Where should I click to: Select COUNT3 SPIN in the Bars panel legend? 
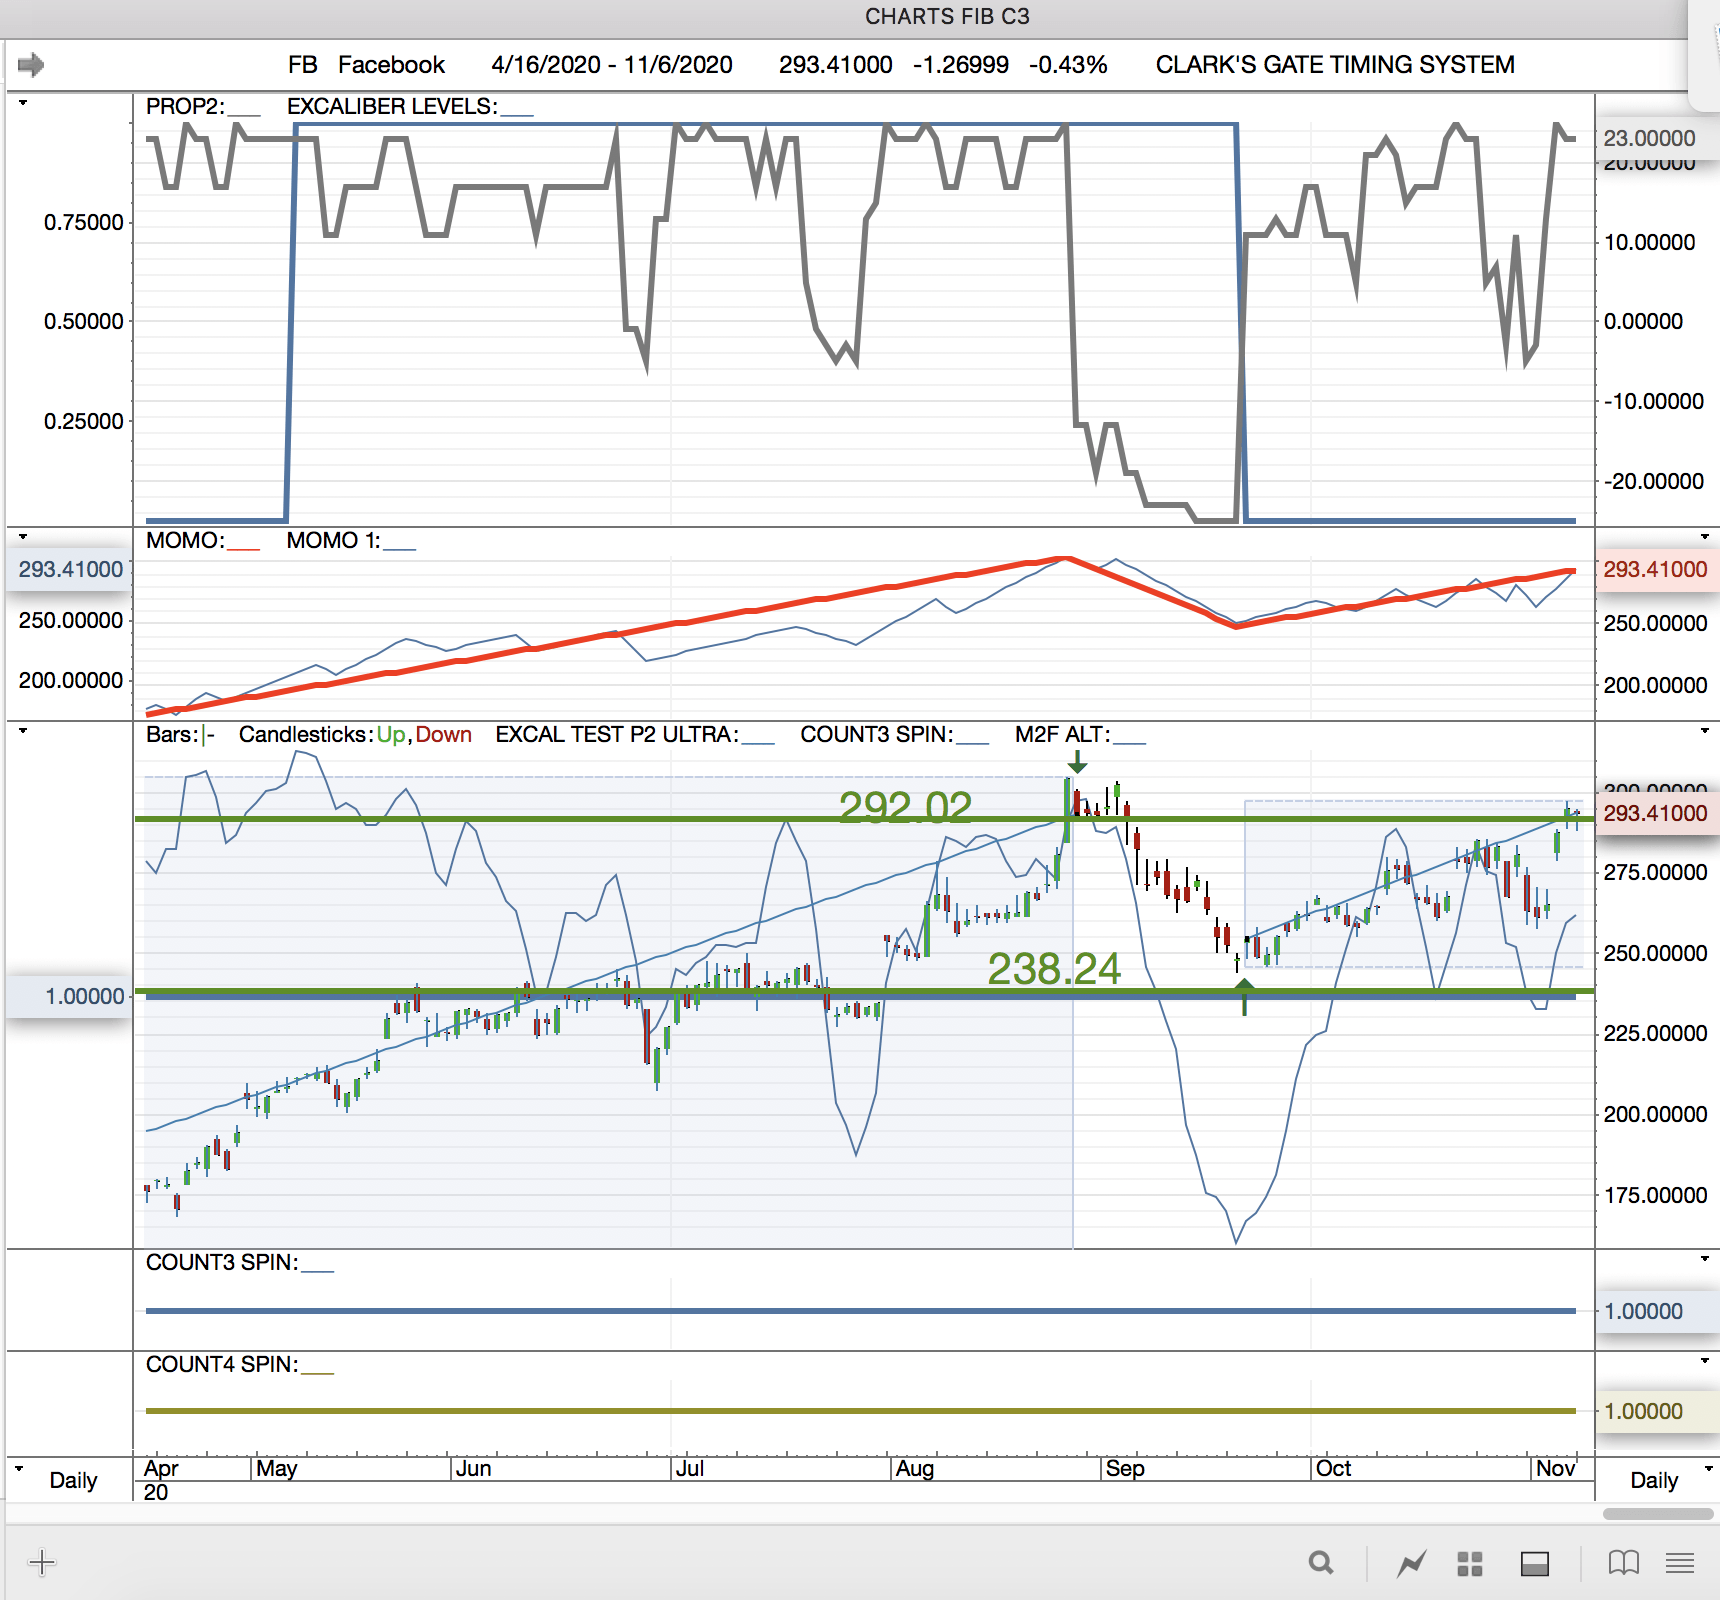click(894, 734)
